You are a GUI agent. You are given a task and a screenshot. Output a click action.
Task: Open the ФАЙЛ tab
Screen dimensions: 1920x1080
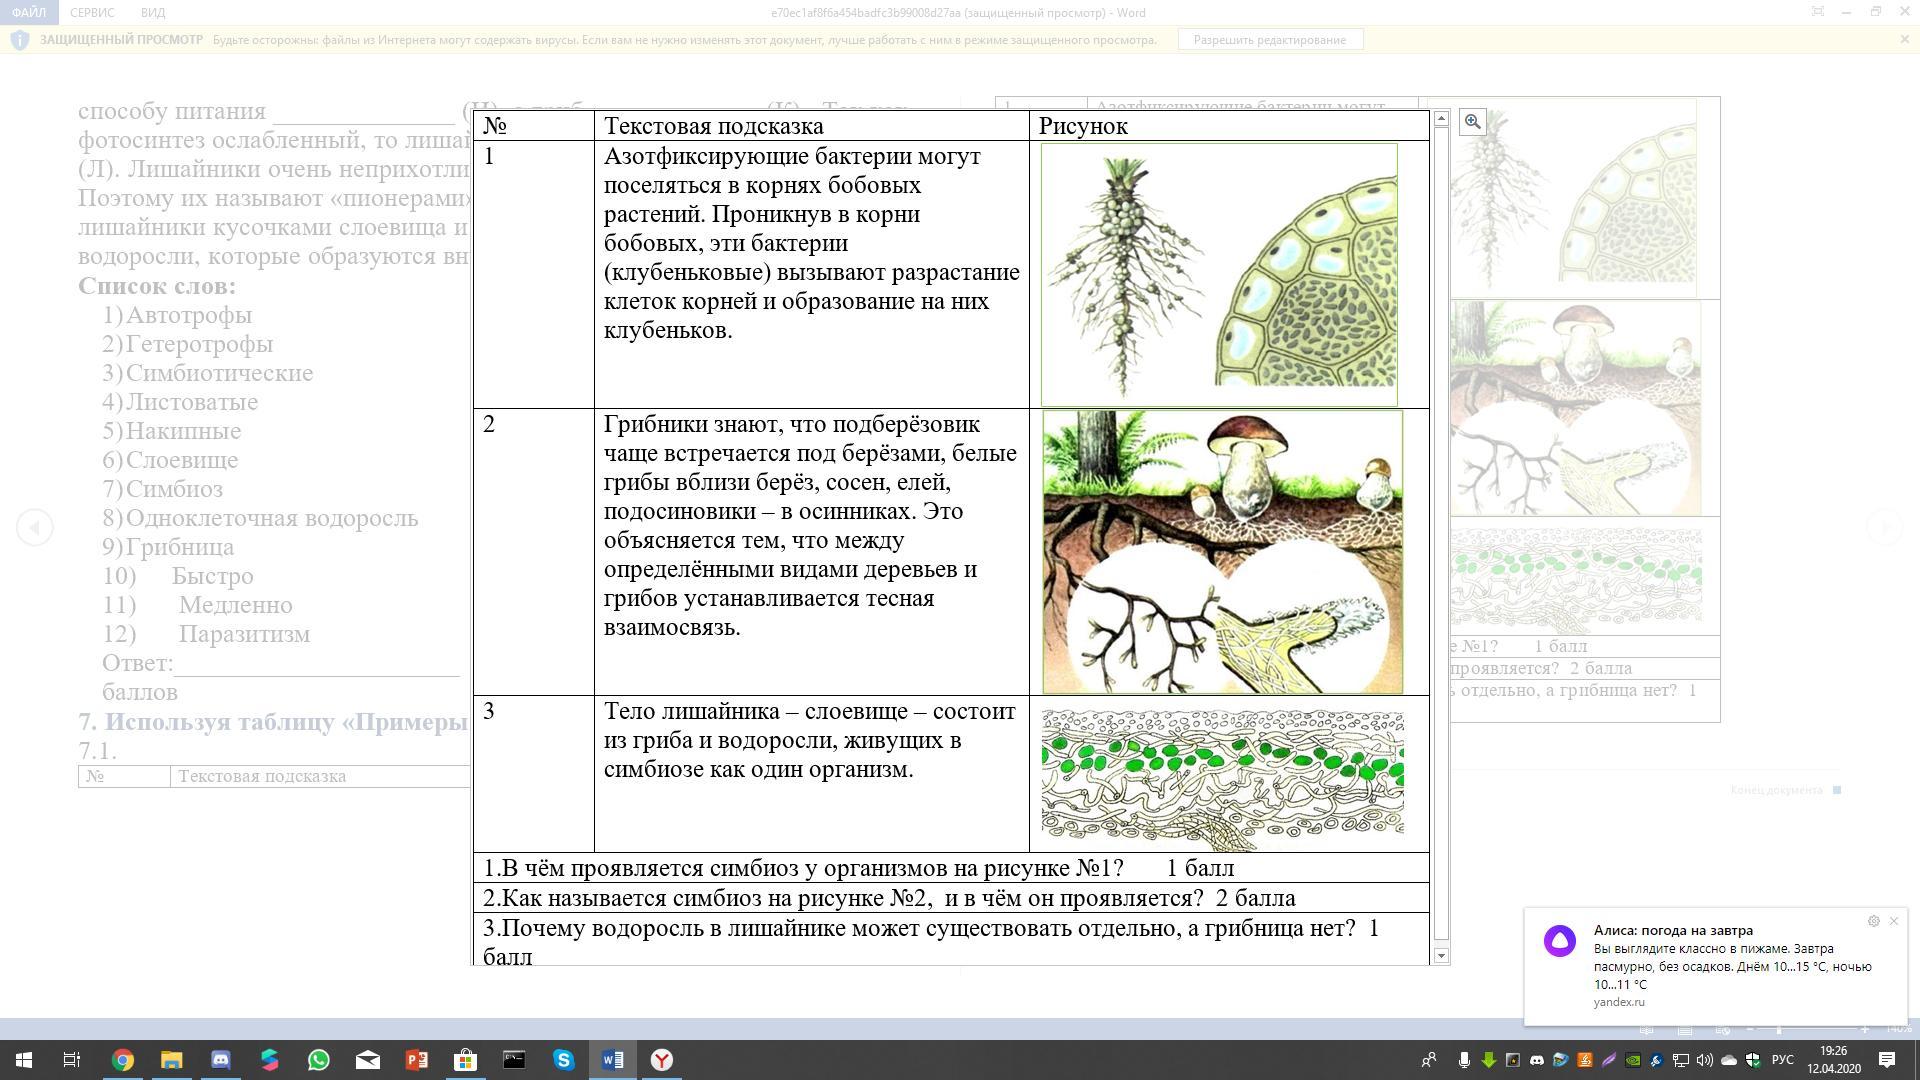click(x=29, y=12)
